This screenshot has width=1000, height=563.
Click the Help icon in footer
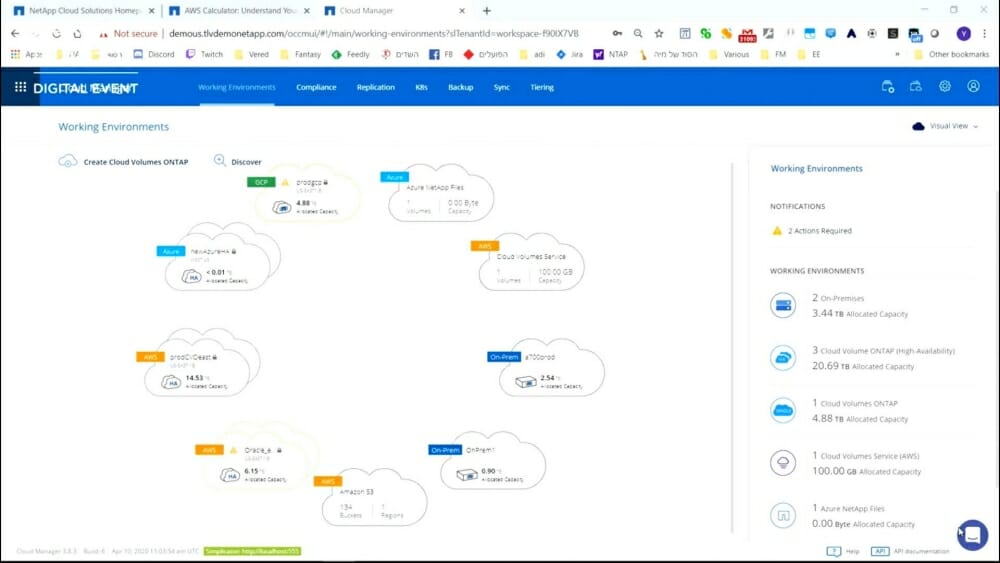pyautogui.click(x=834, y=551)
